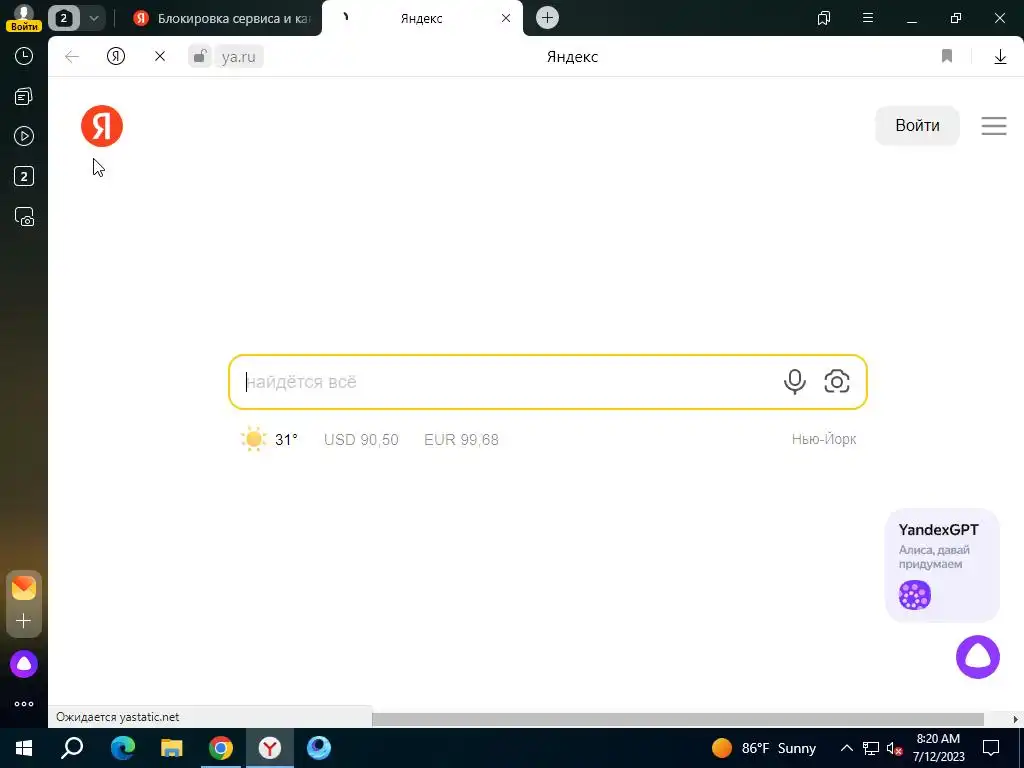
Task: Open the blue circular app icon beside Yandex on the taskbar
Action: pyautogui.click(x=319, y=748)
